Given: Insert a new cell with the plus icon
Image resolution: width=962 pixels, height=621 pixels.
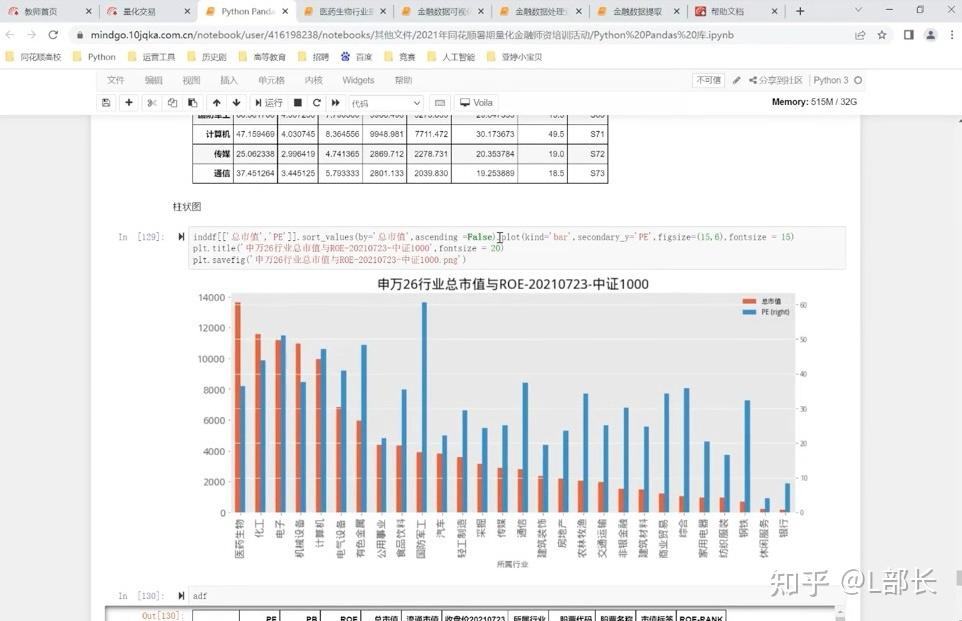Looking at the screenshot, I should (x=129, y=102).
